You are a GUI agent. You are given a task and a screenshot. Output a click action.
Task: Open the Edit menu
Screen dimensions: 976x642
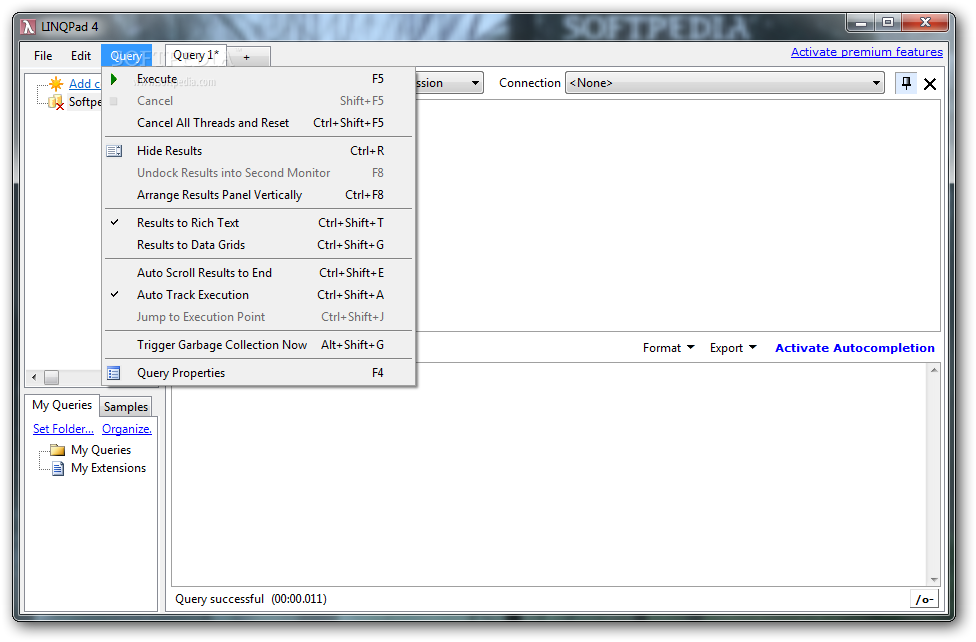(81, 55)
